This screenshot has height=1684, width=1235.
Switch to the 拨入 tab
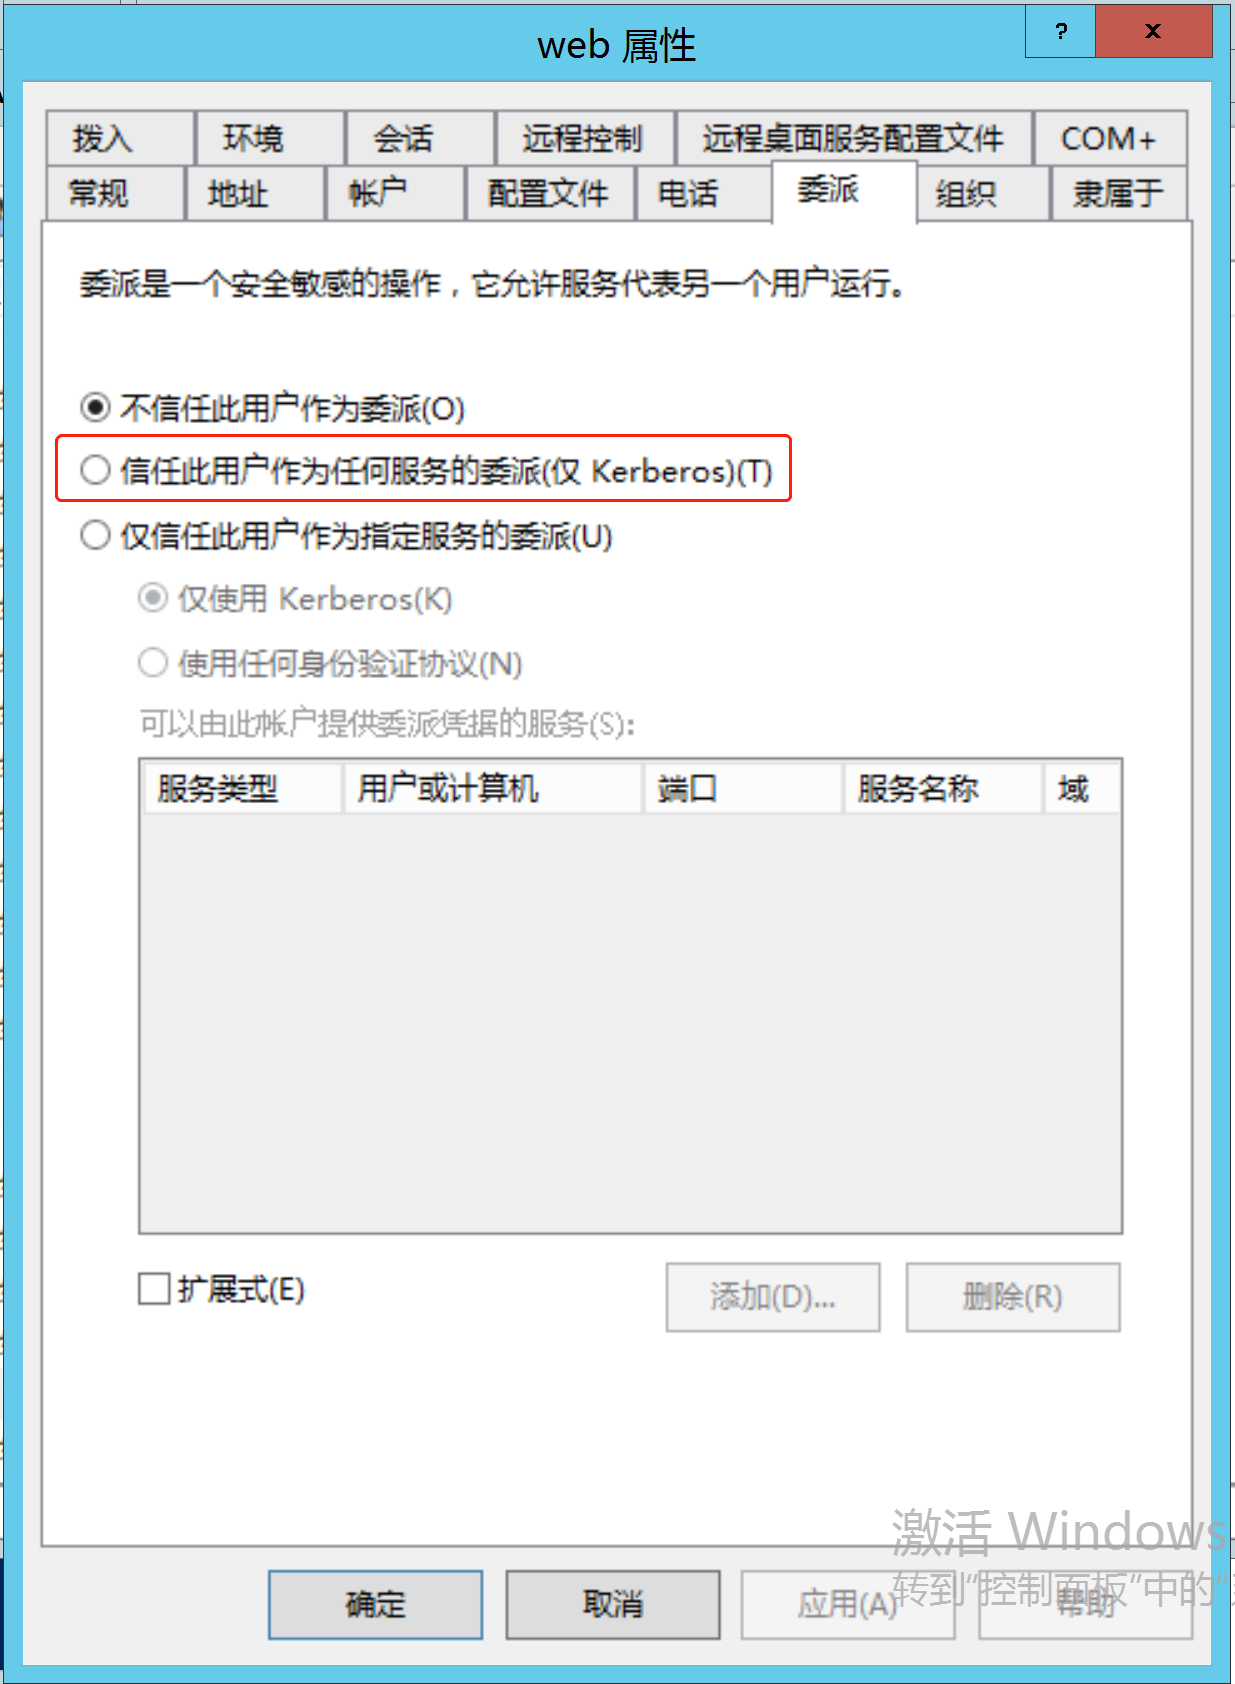pos(119,138)
